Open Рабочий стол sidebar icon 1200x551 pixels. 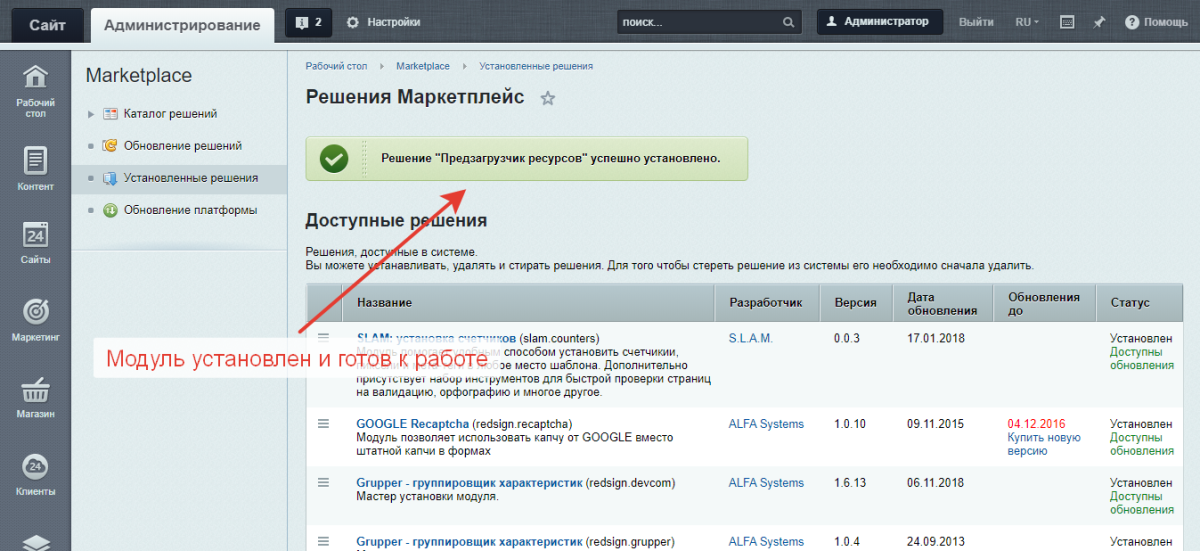point(35,91)
